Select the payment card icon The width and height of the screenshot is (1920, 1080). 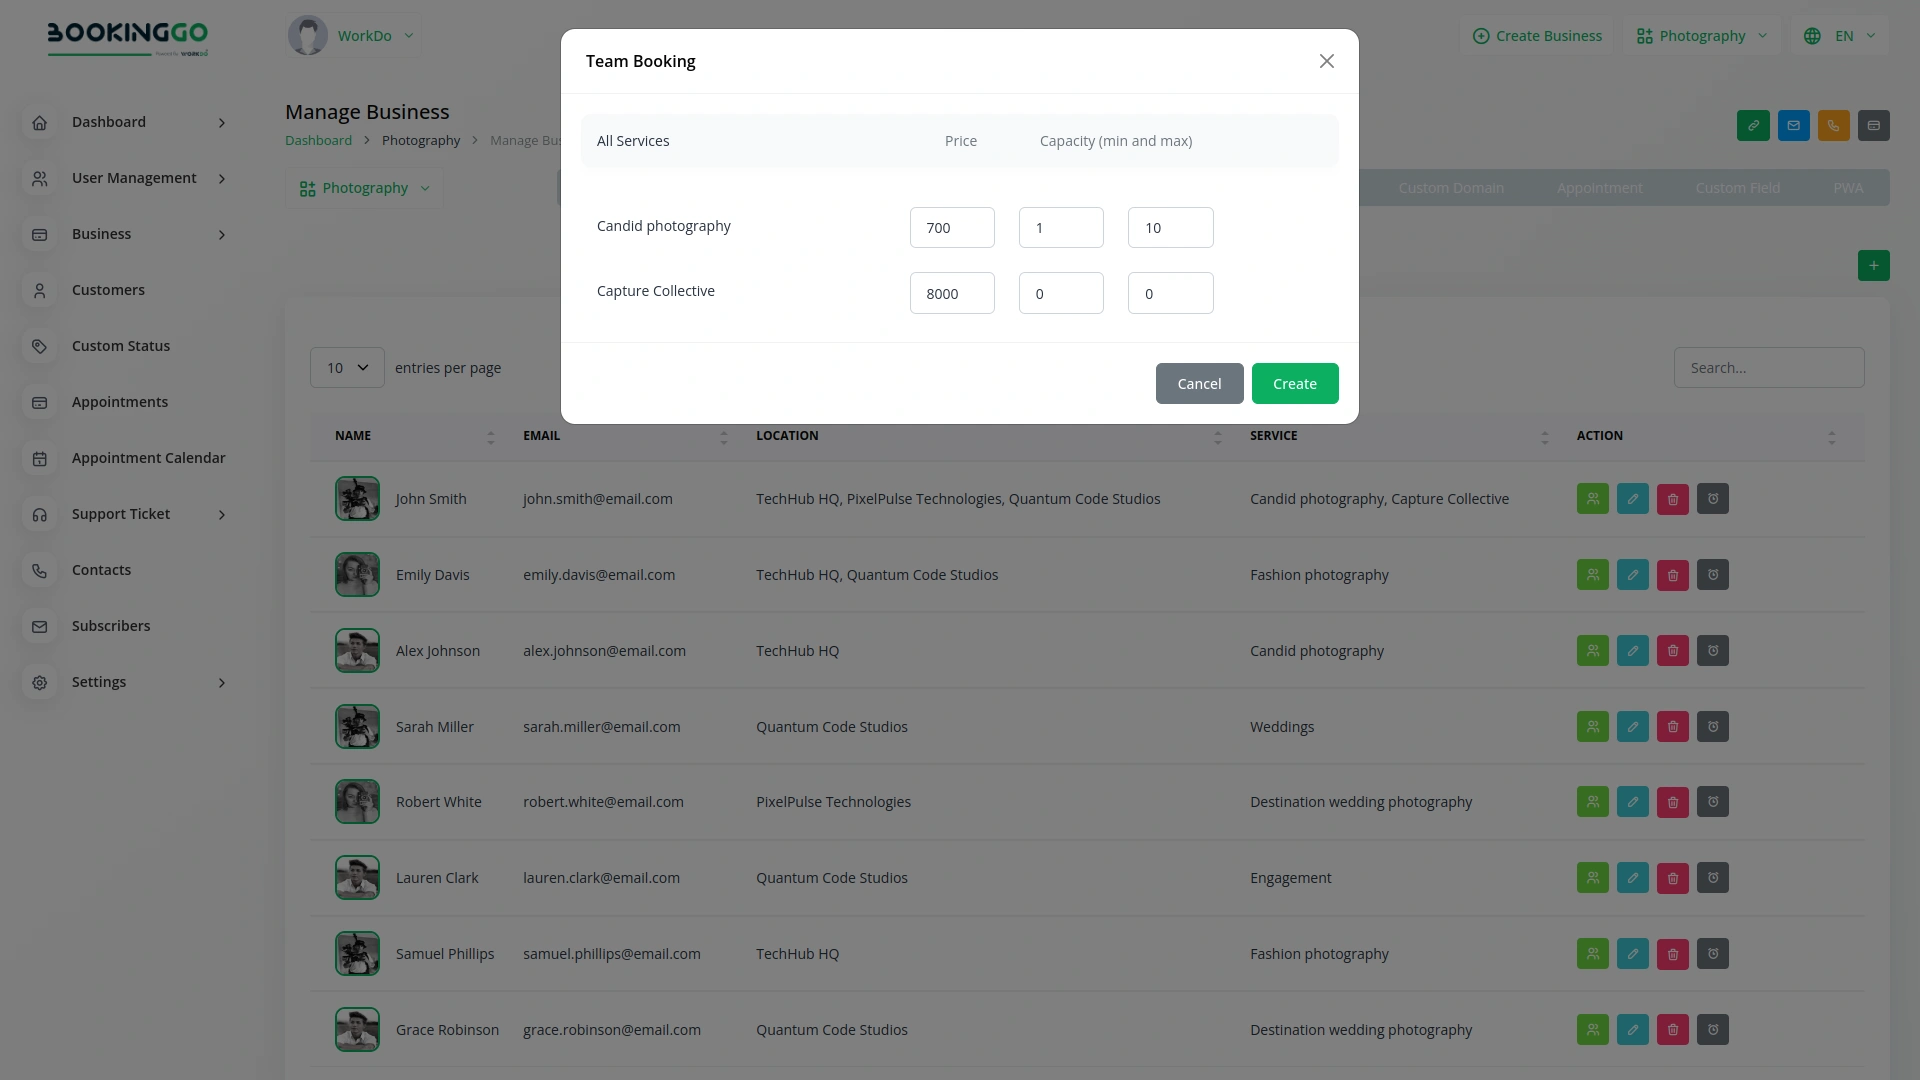[x=1875, y=125]
